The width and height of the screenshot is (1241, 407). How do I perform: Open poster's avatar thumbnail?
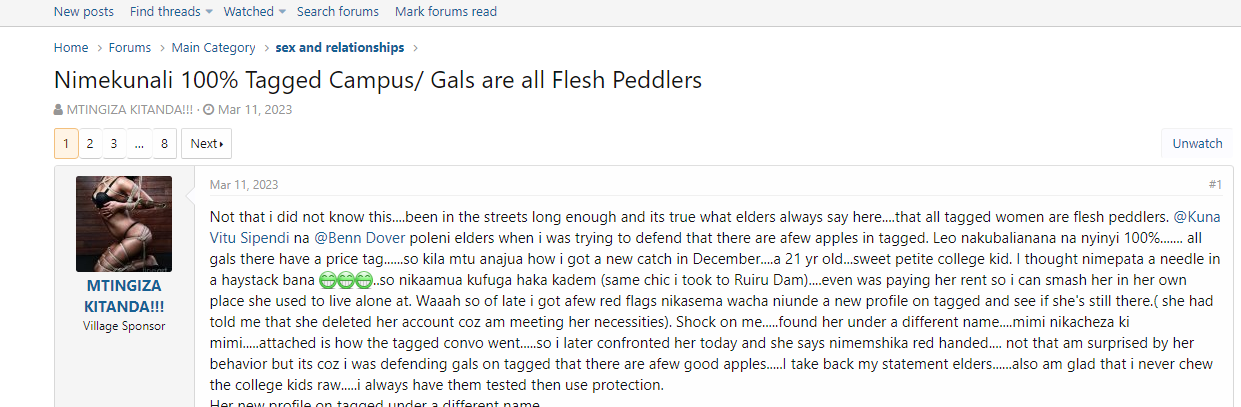[124, 224]
